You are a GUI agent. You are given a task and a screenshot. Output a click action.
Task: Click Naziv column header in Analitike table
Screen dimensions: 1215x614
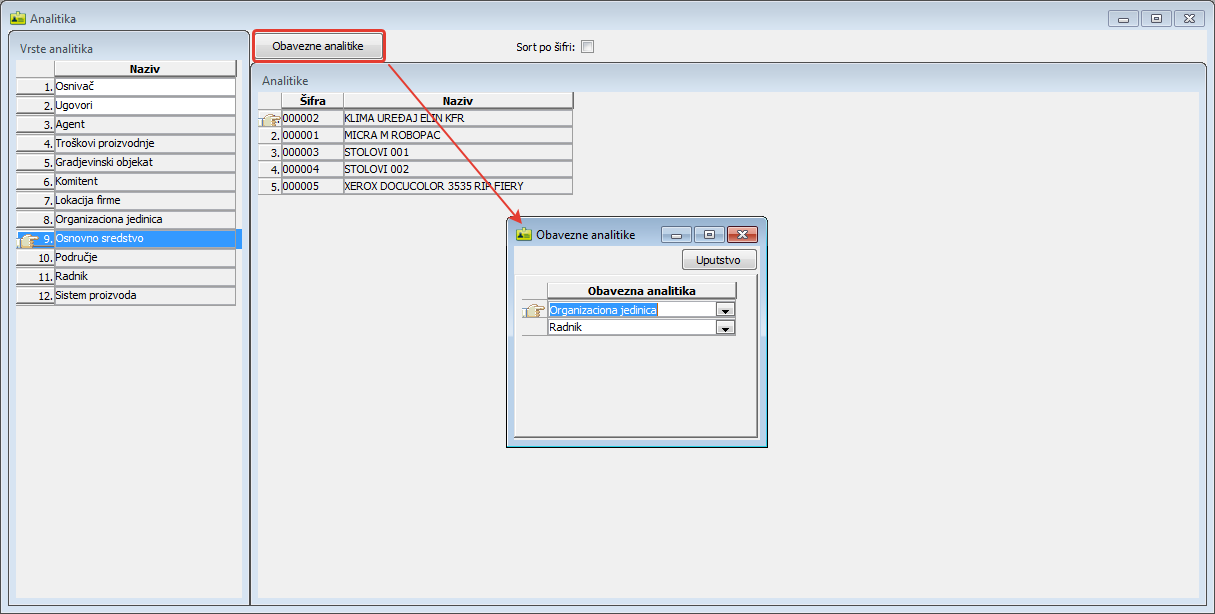(457, 101)
